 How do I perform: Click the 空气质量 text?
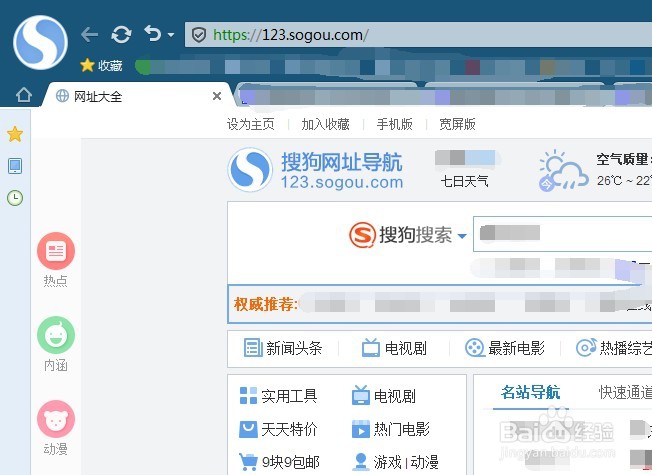[x=624, y=159]
